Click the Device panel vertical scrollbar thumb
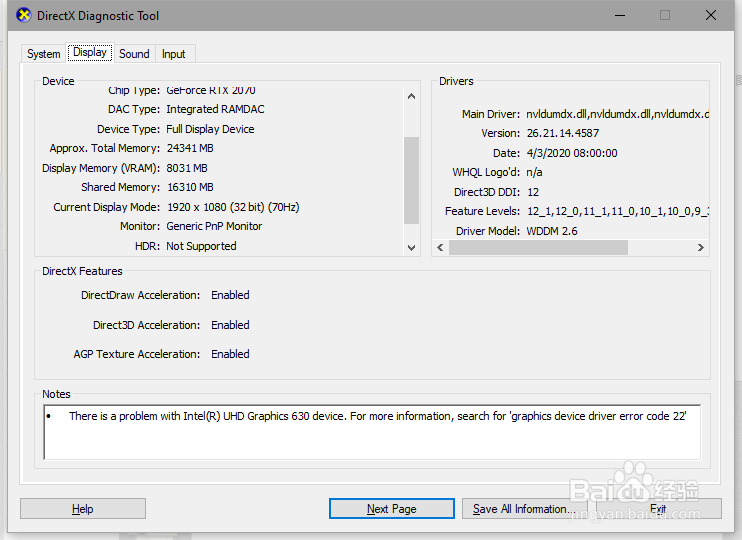This screenshot has width=742, height=540. pos(411,180)
